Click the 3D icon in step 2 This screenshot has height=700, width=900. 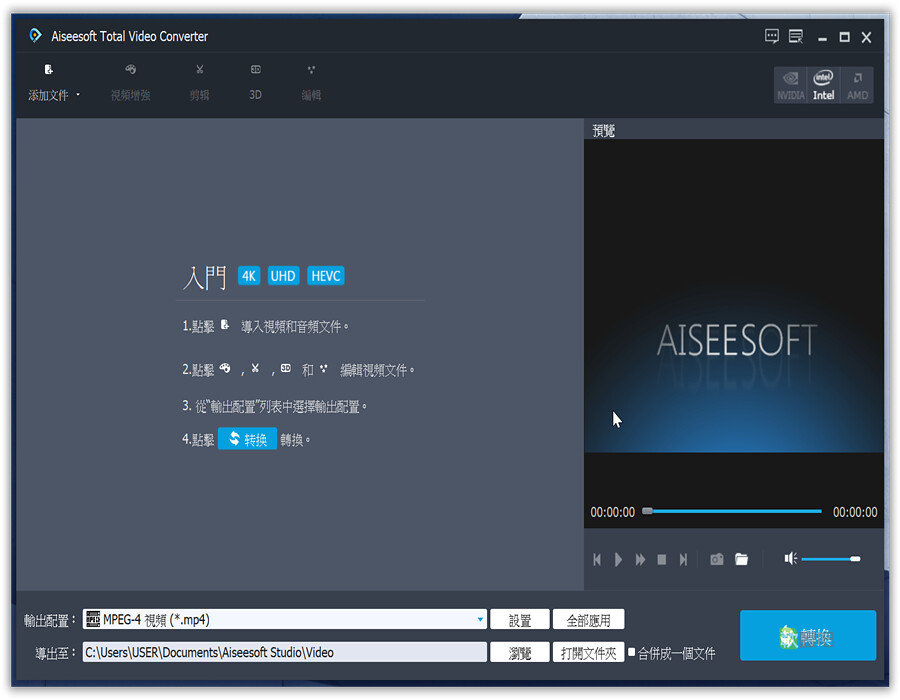click(285, 368)
